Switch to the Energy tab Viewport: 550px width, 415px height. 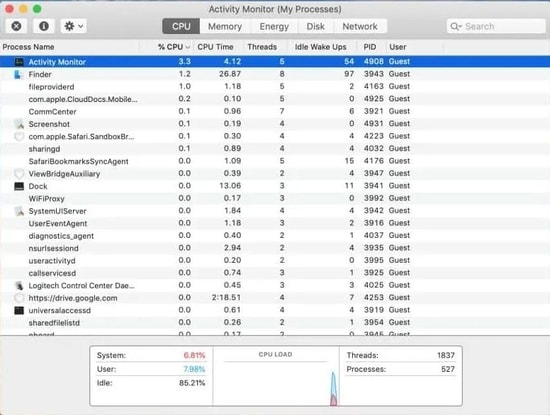(274, 26)
